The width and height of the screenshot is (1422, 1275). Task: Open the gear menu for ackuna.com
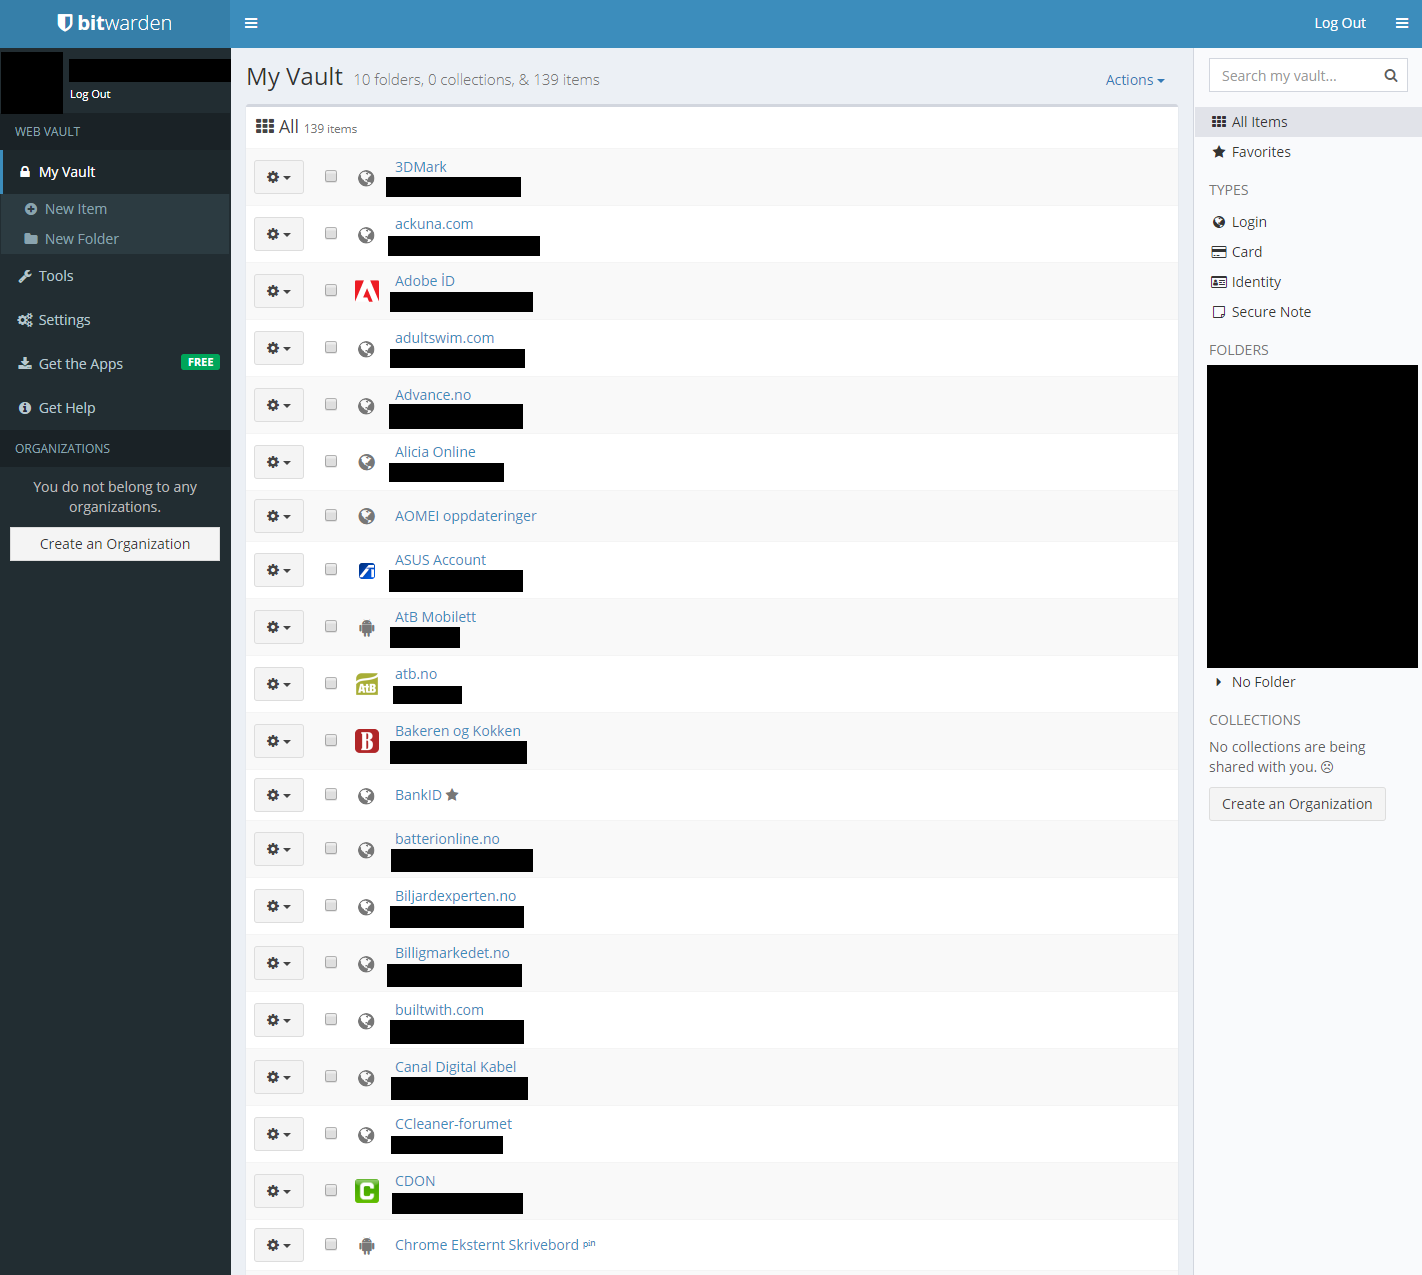(278, 234)
